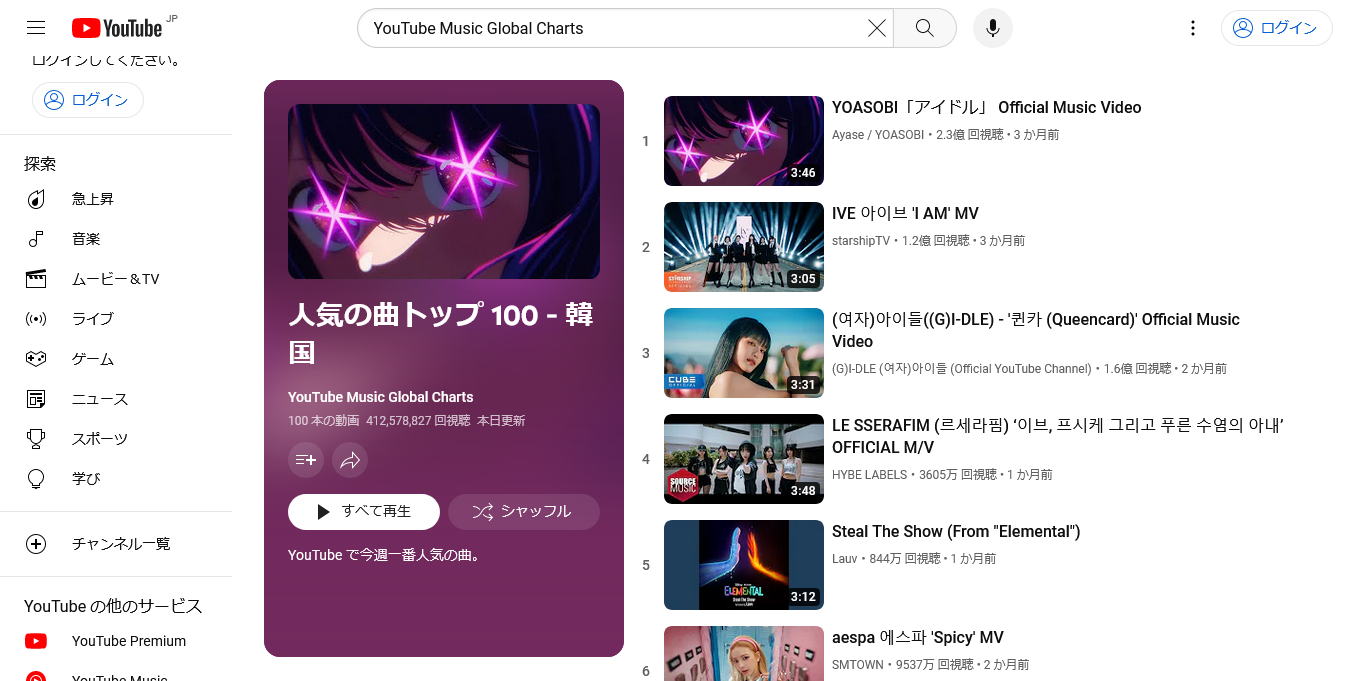1349x681 pixels.
Task: Open 急上昇 trending in sidebar
Action: coord(93,199)
